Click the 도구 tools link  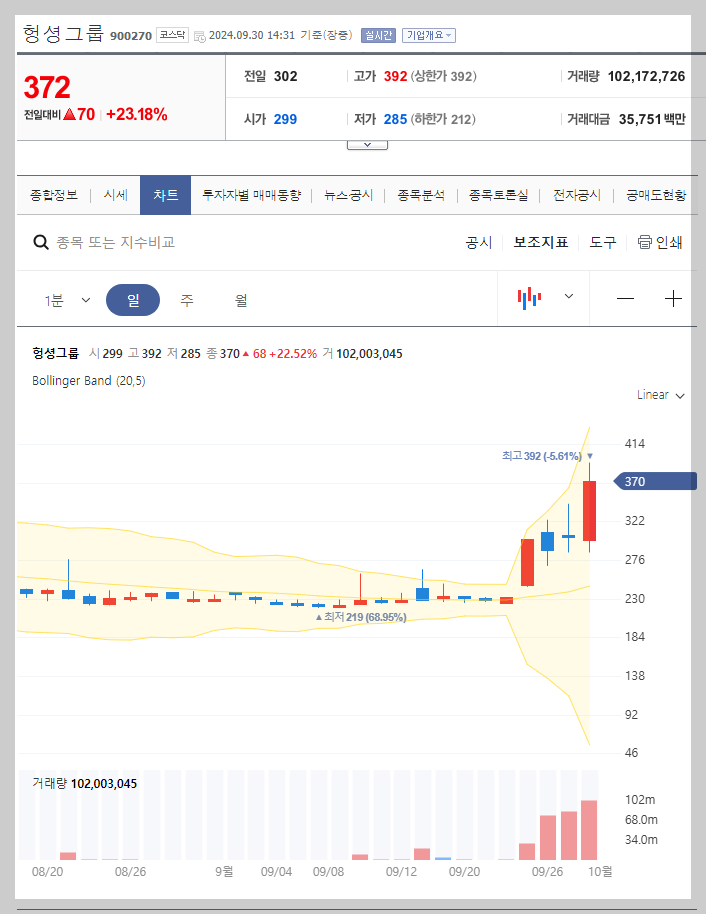tap(601, 242)
